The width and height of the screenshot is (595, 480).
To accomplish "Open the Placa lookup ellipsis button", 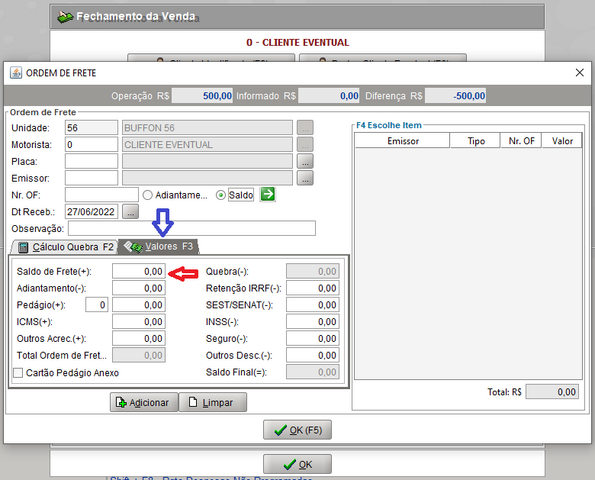I will tap(305, 161).
